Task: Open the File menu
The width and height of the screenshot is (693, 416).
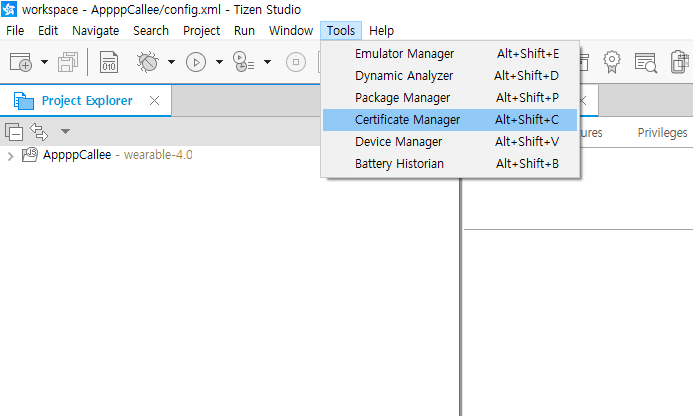Action: tap(15, 31)
